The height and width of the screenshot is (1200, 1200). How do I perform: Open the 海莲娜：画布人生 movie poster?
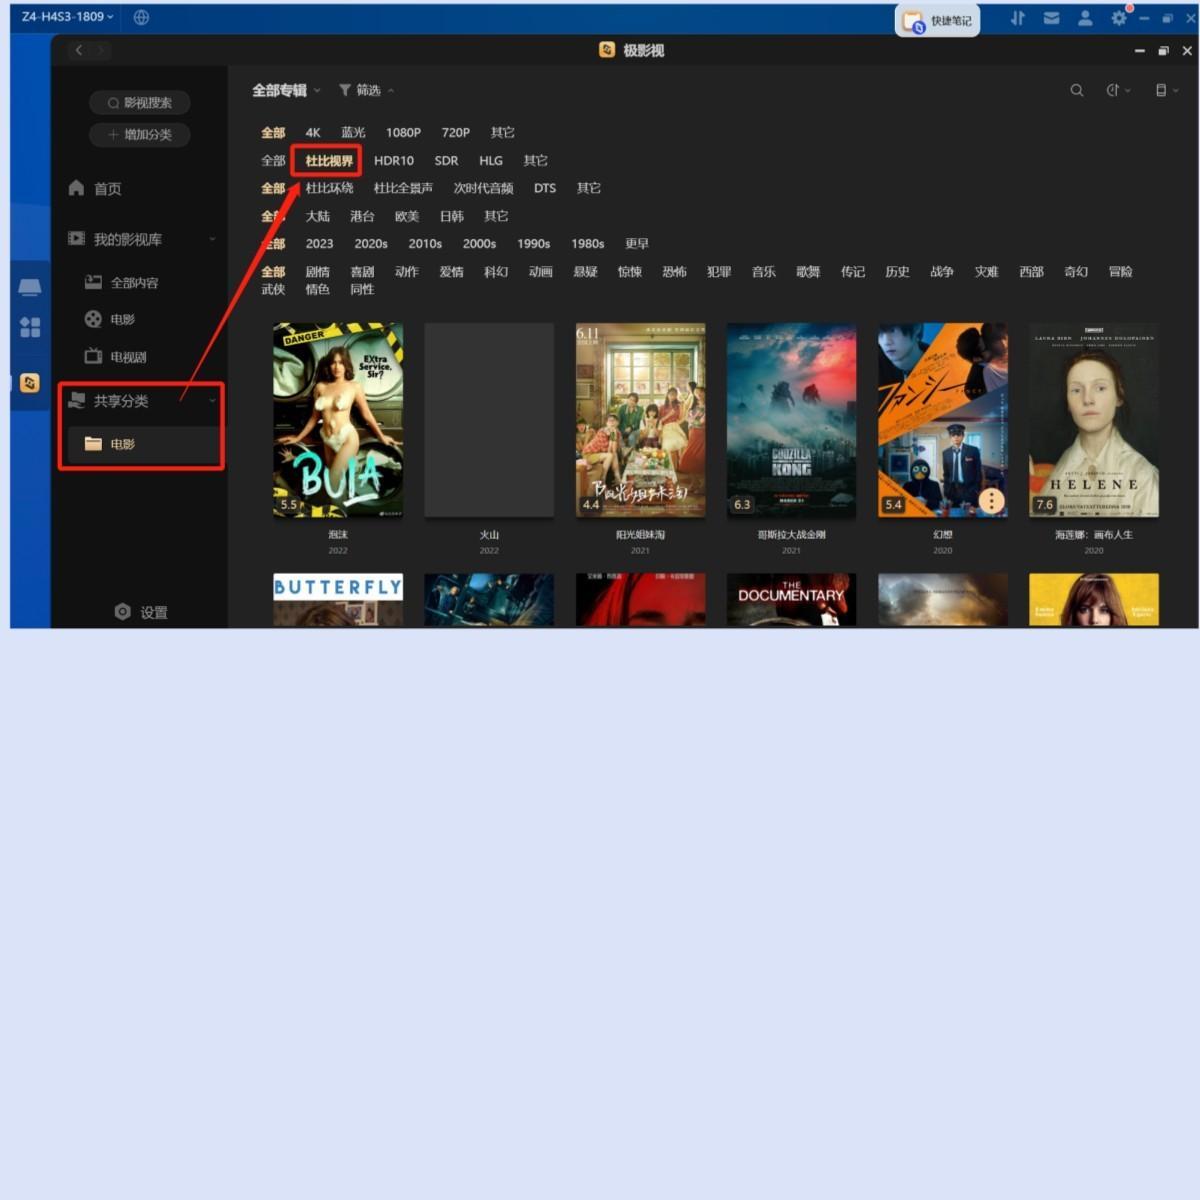point(1094,420)
